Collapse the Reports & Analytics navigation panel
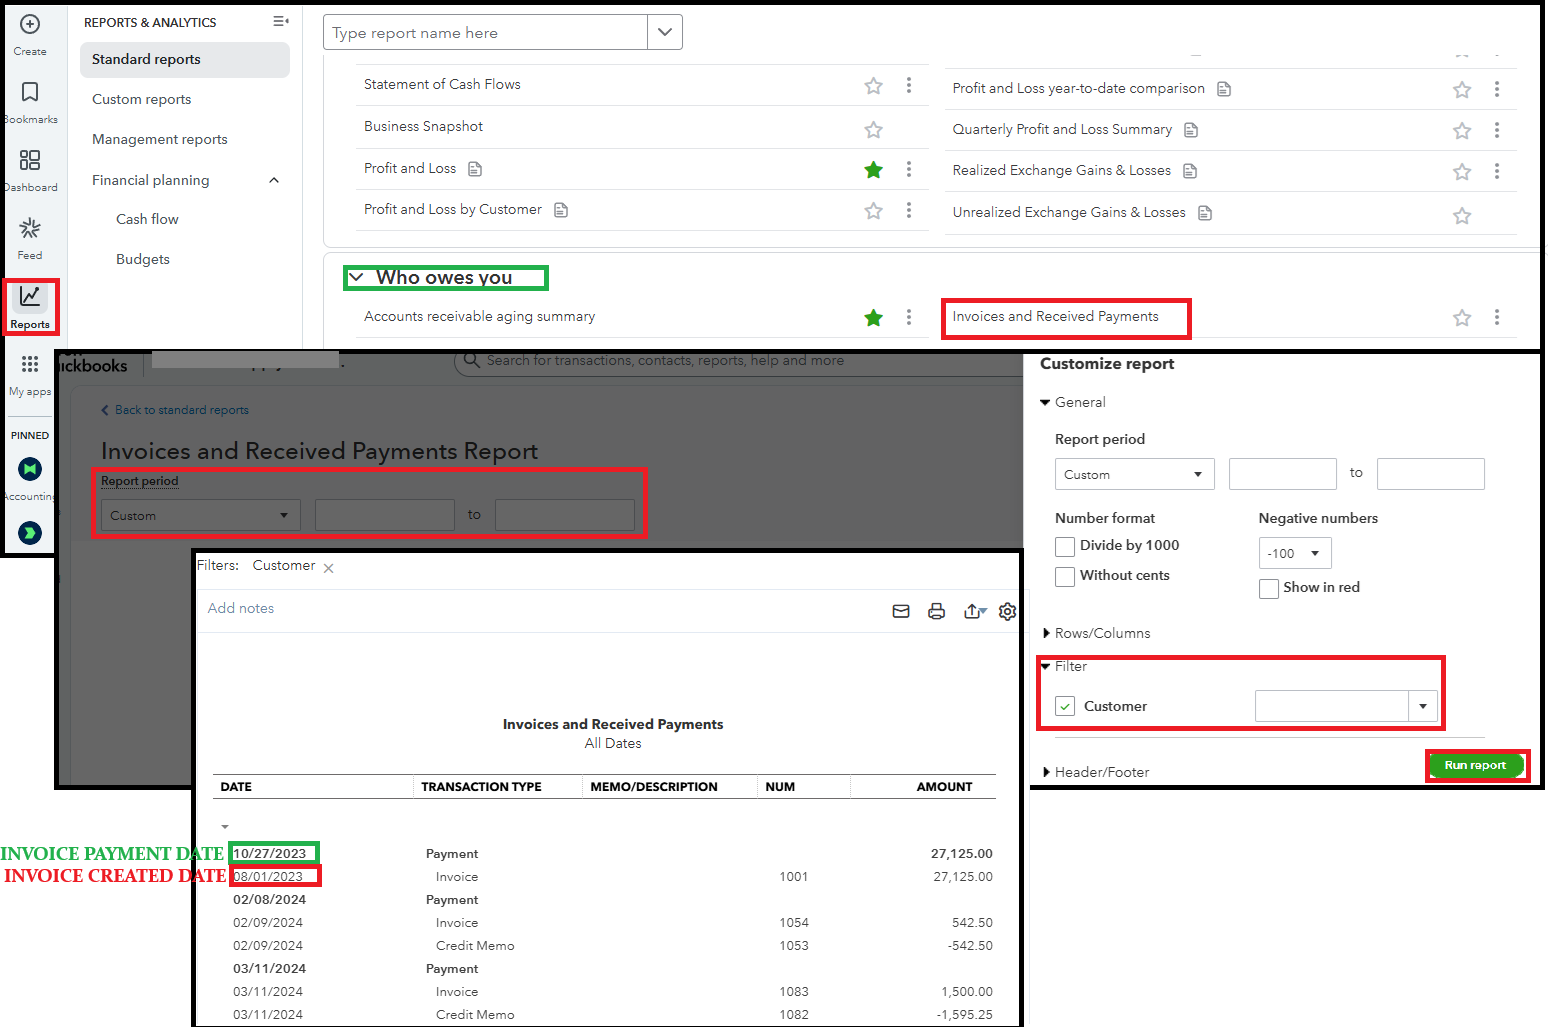 pyautogui.click(x=281, y=21)
